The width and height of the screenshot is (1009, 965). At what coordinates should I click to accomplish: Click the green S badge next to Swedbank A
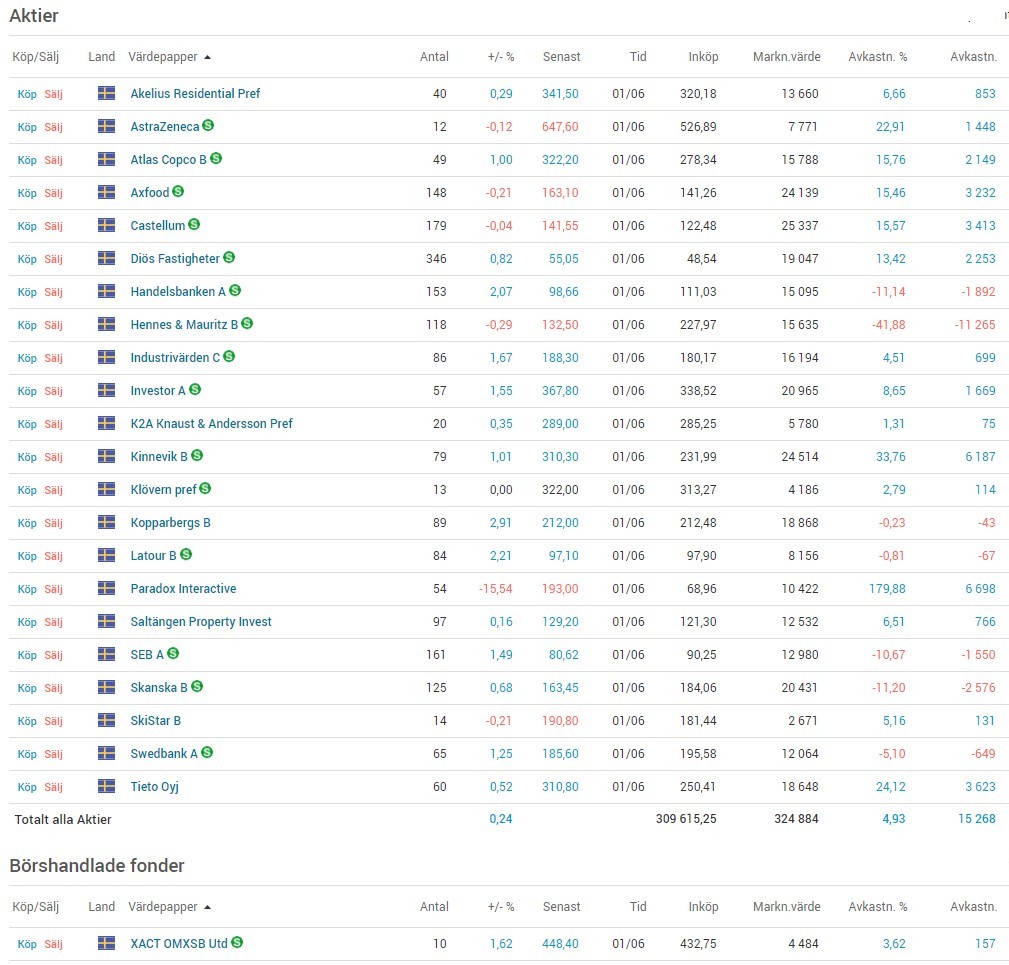coord(207,753)
